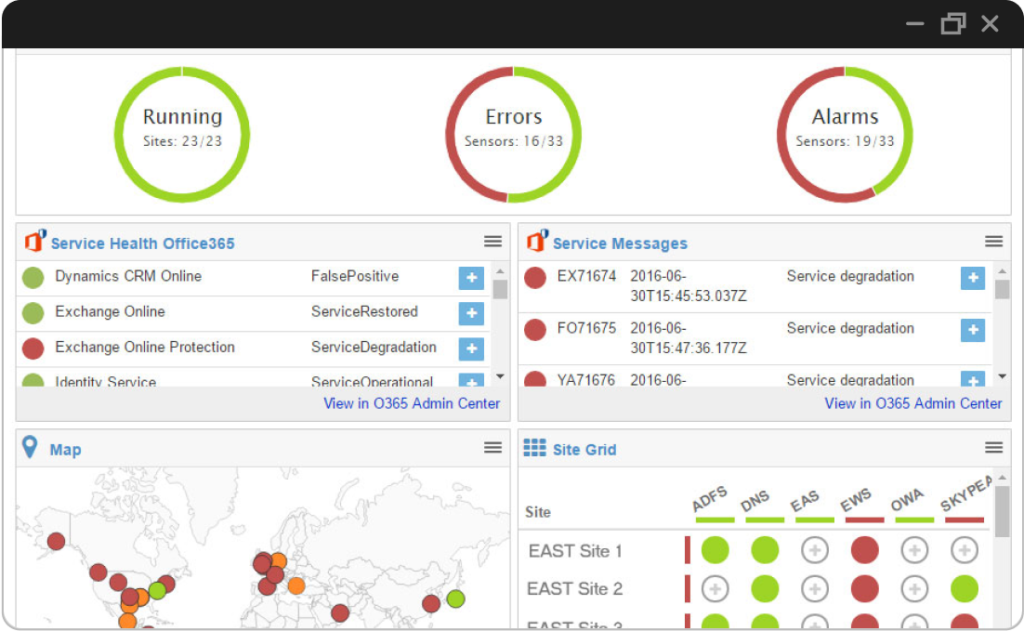Open Service Health's View in O365 Admin Center

[412, 404]
